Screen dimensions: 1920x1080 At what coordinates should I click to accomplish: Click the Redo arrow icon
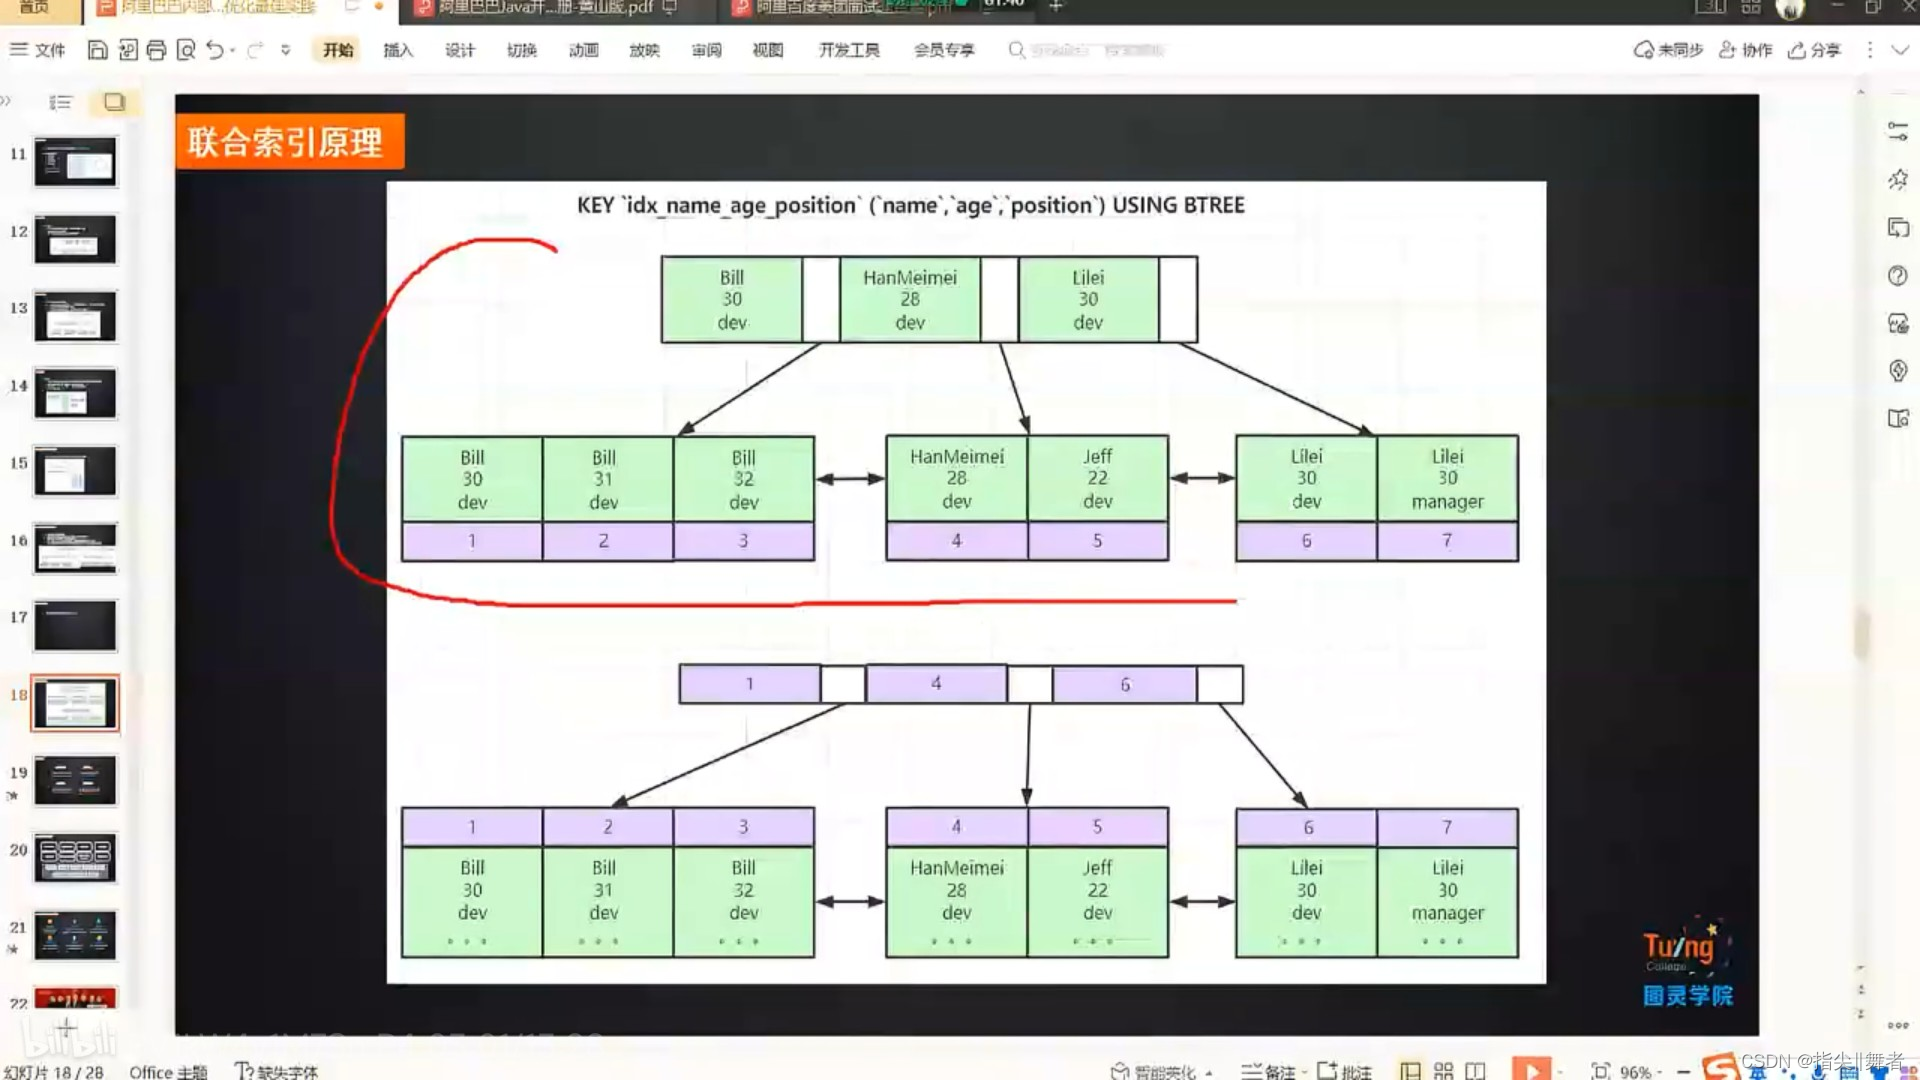pos(255,50)
